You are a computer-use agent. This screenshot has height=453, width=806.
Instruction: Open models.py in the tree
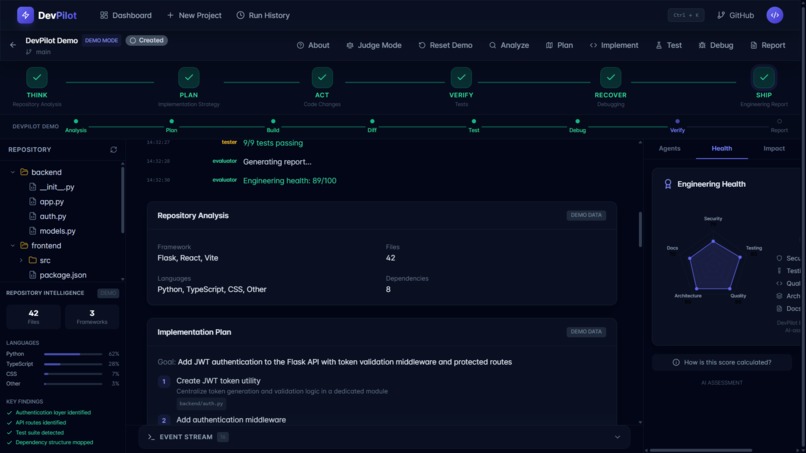click(x=57, y=231)
